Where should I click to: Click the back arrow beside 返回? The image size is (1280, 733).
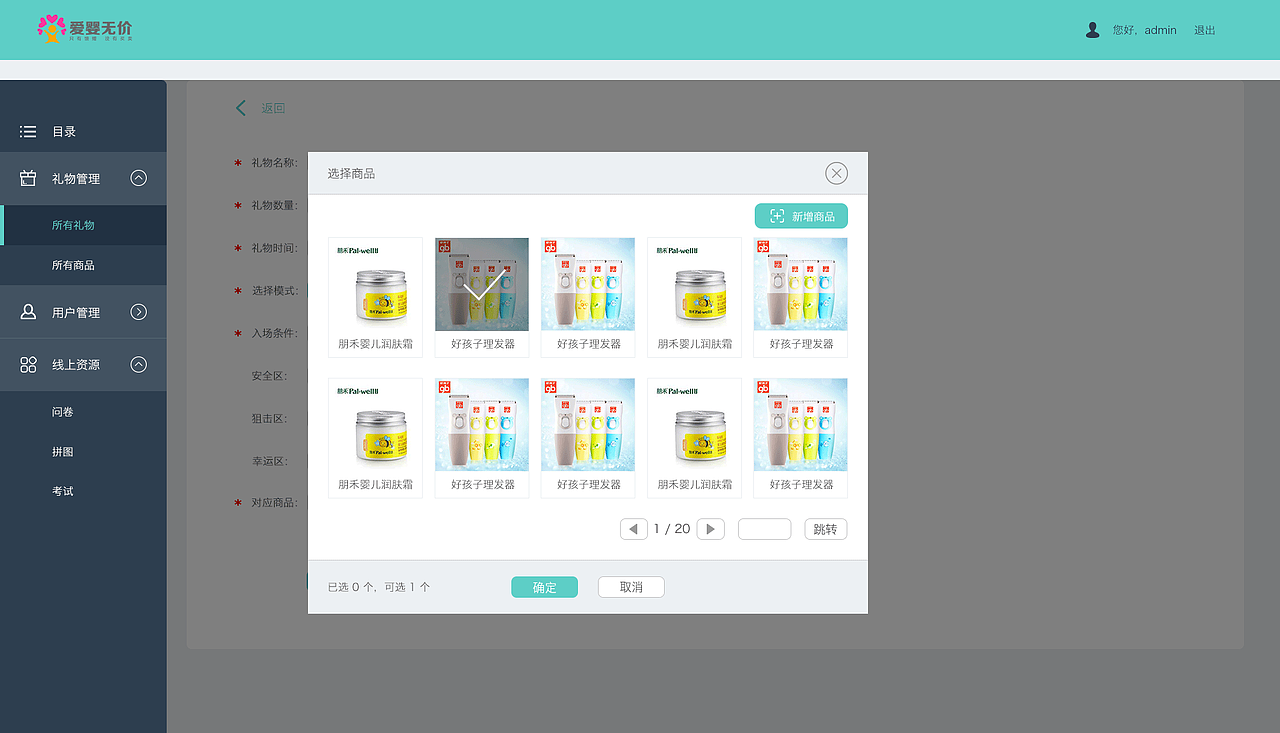(x=240, y=107)
